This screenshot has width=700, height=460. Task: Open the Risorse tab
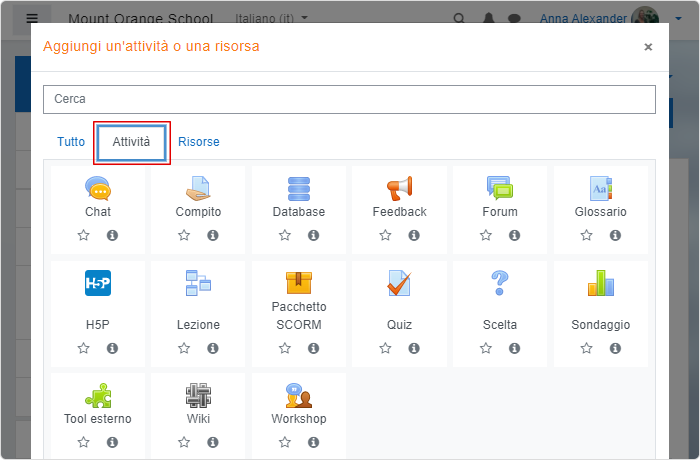pos(199,142)
